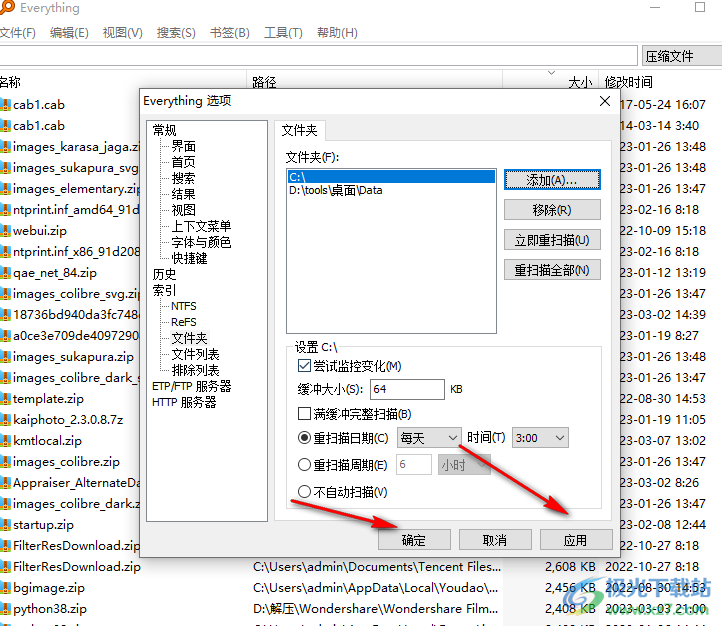Select 搜索 in options tree
The height and width of the screenshot is (626, 722).
183,178
